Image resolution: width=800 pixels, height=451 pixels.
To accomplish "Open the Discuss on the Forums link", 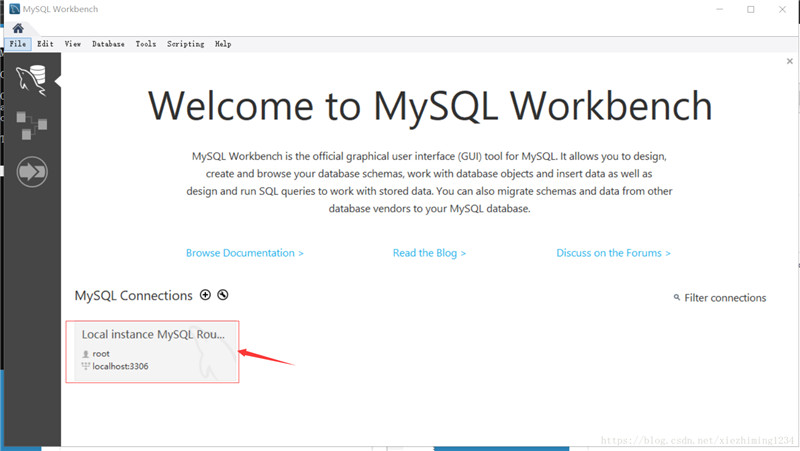I will (613, 253).
